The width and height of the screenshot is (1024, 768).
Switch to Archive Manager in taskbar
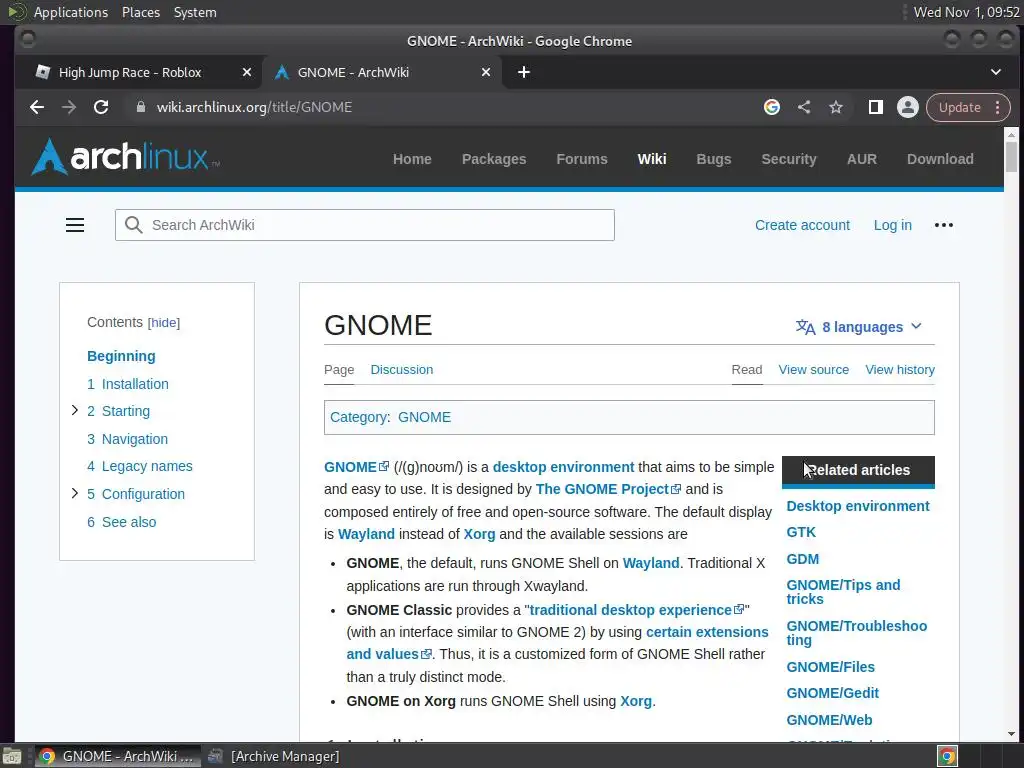point(274,756)
